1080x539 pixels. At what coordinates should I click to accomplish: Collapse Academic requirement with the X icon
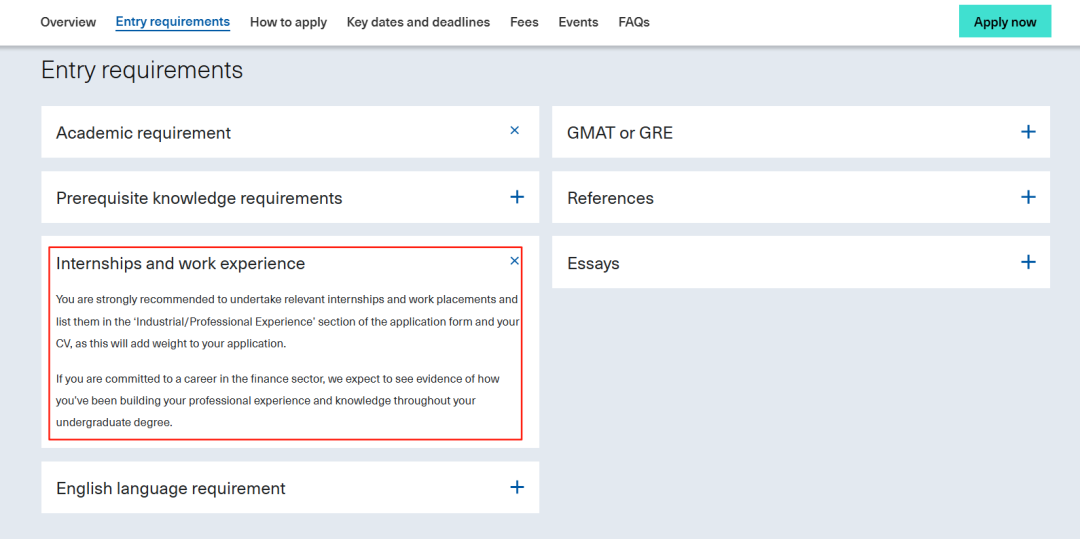[x=515, y=130]
